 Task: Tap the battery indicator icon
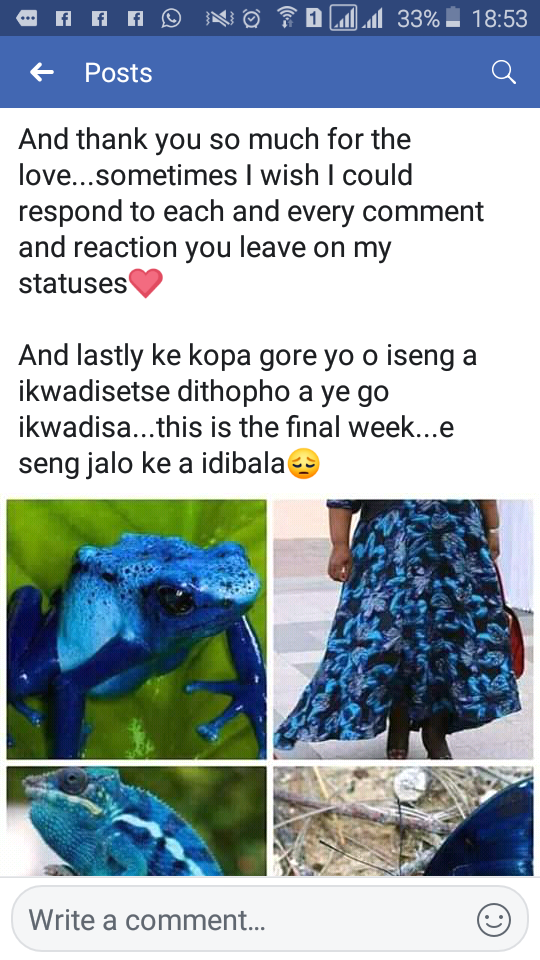click(x=453, y=18)
